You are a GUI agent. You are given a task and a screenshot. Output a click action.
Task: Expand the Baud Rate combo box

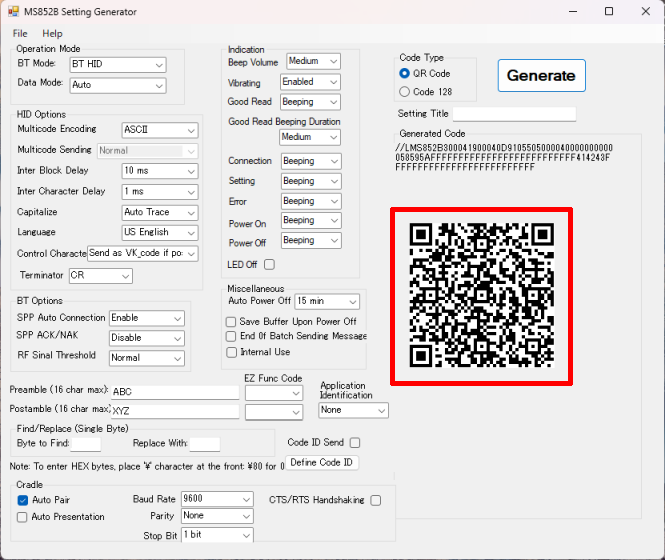pyautogui.click(x=217, y=498)
